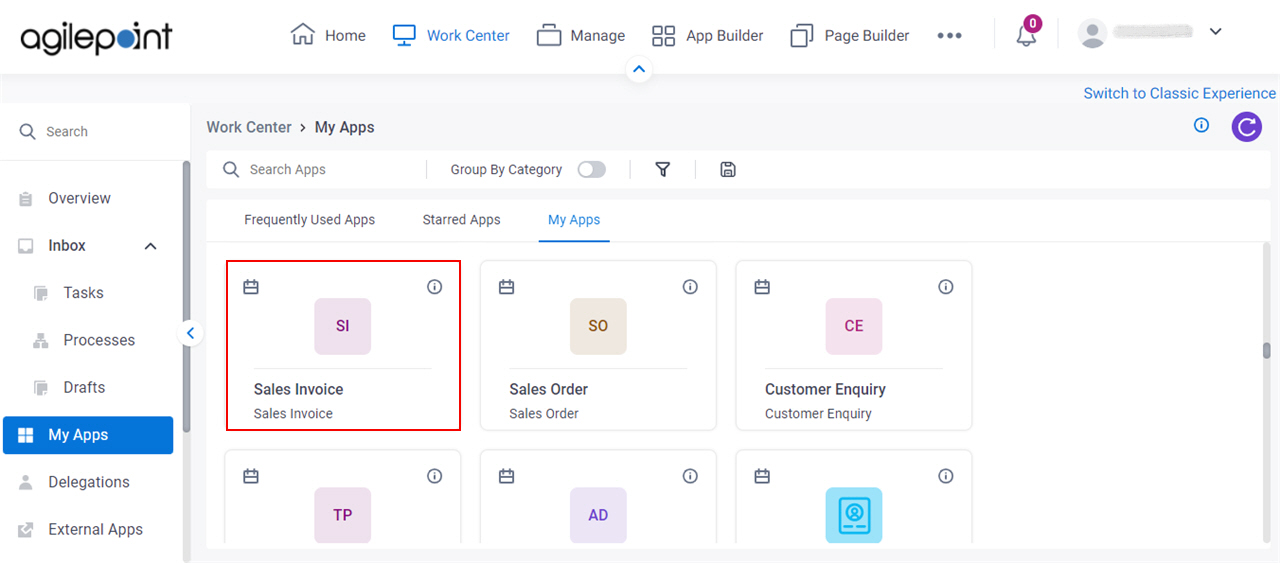The width and height of the screenshot is (1280, 563).
Task: Open Drafts under Inbox
Action: 84,387
